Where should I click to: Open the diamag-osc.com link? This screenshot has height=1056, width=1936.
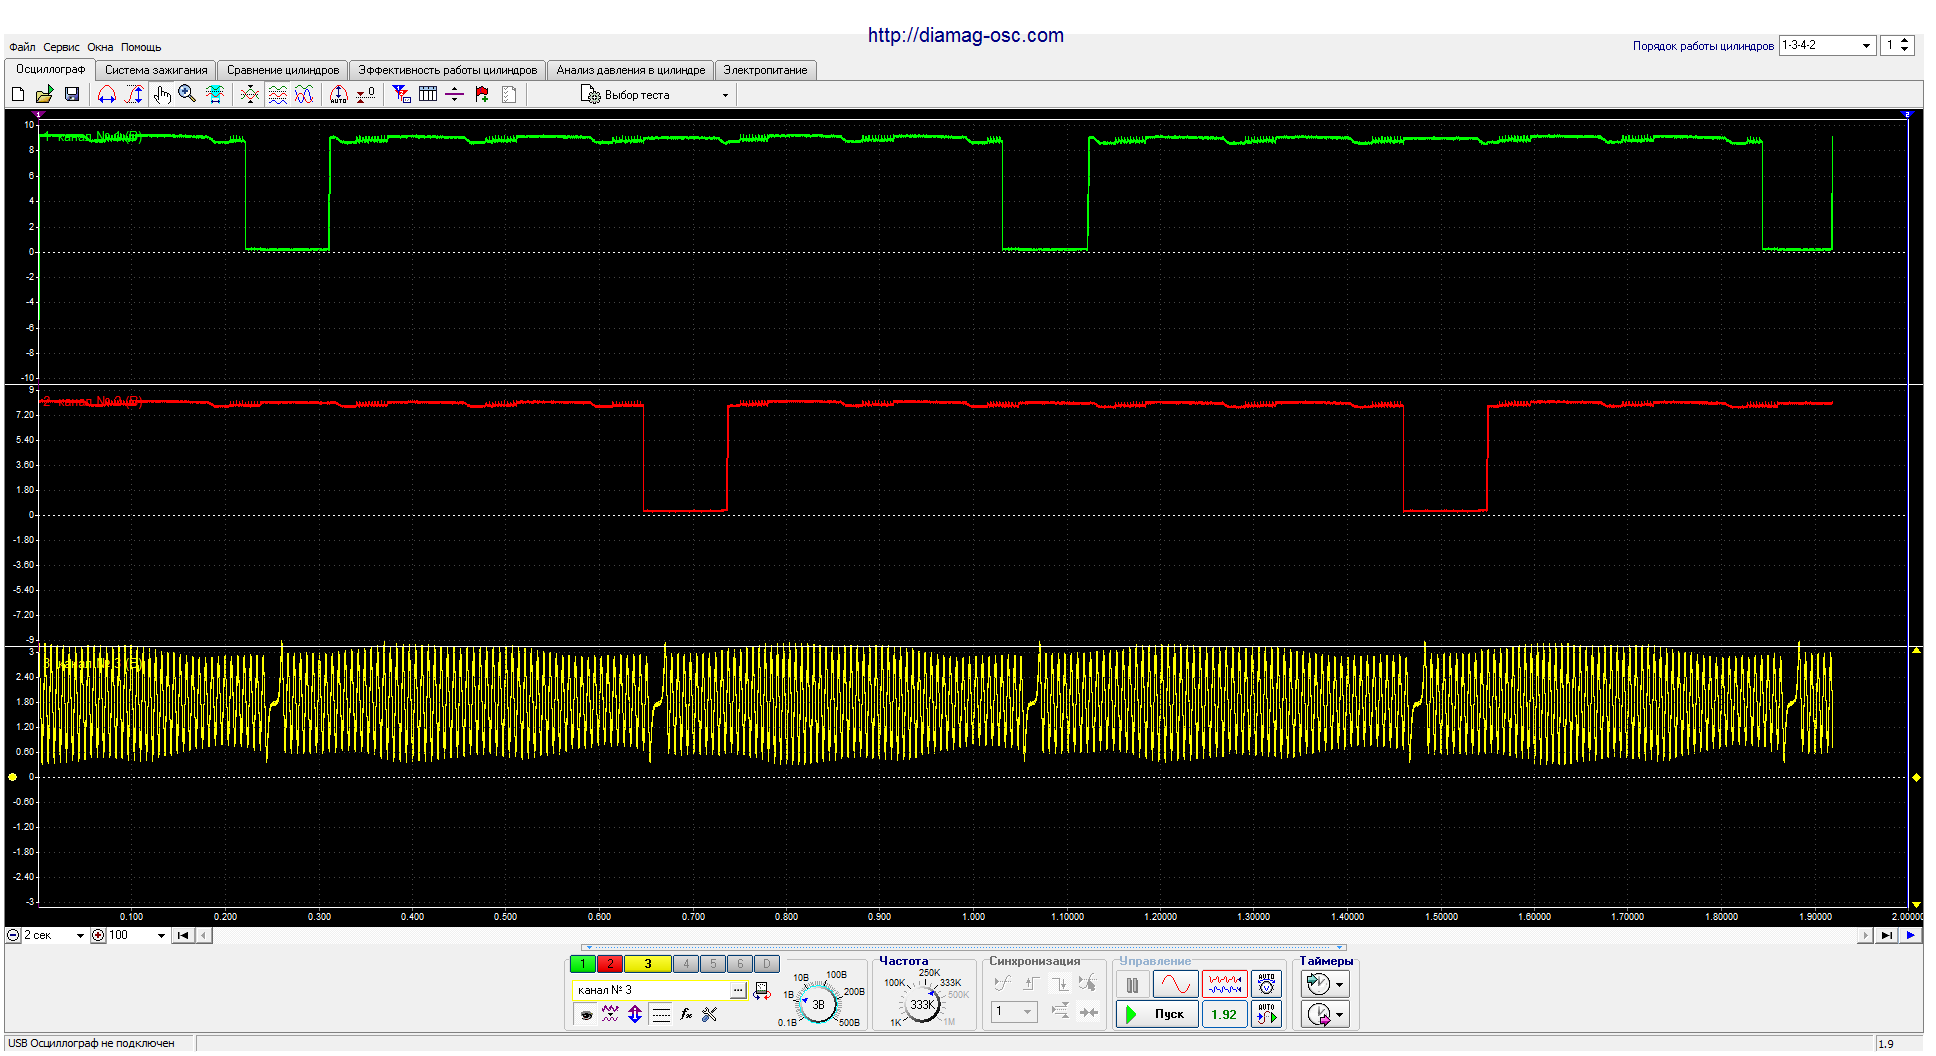[966, 35]
